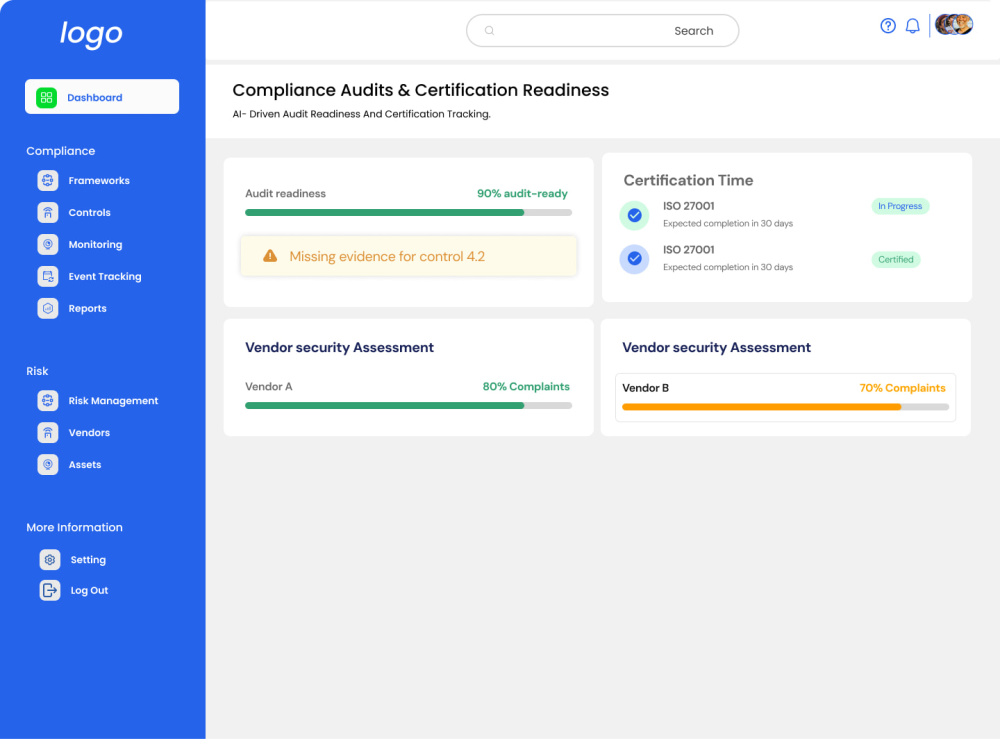
Task: Click the green Dashboard grid icon
Action: [x=47, y=98]
